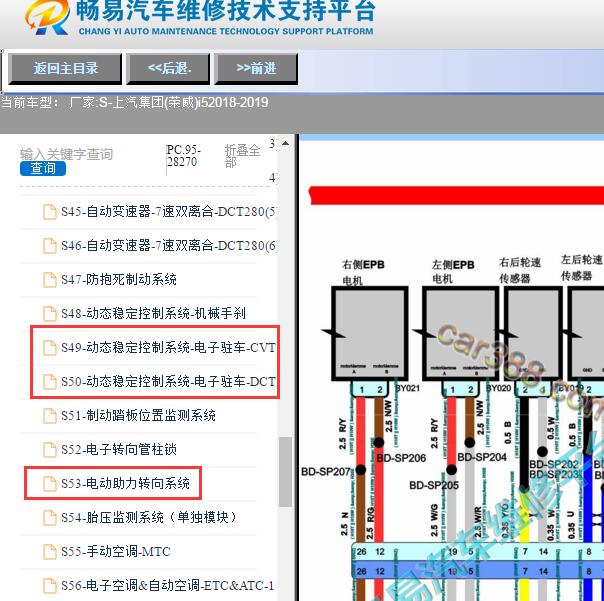
Task: Click the document icon beside S50
Action: pyautogui.click(x=50, y=382)
